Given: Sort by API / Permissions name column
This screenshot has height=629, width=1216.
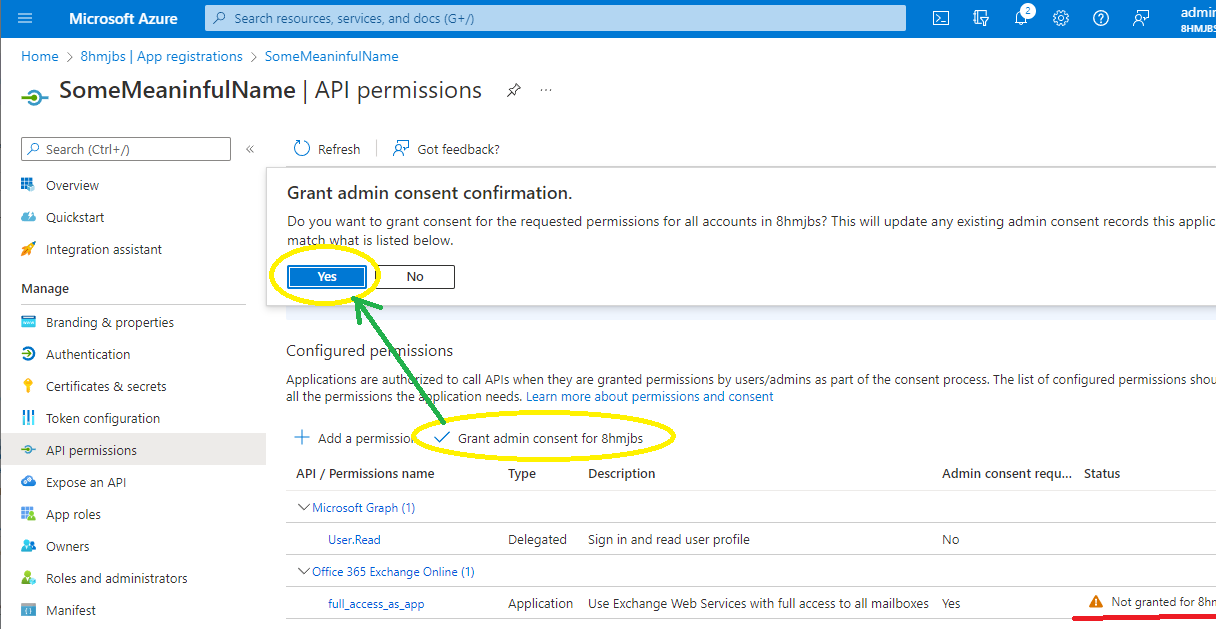Looking at the screenshot, I should click(x=365, y=473).
